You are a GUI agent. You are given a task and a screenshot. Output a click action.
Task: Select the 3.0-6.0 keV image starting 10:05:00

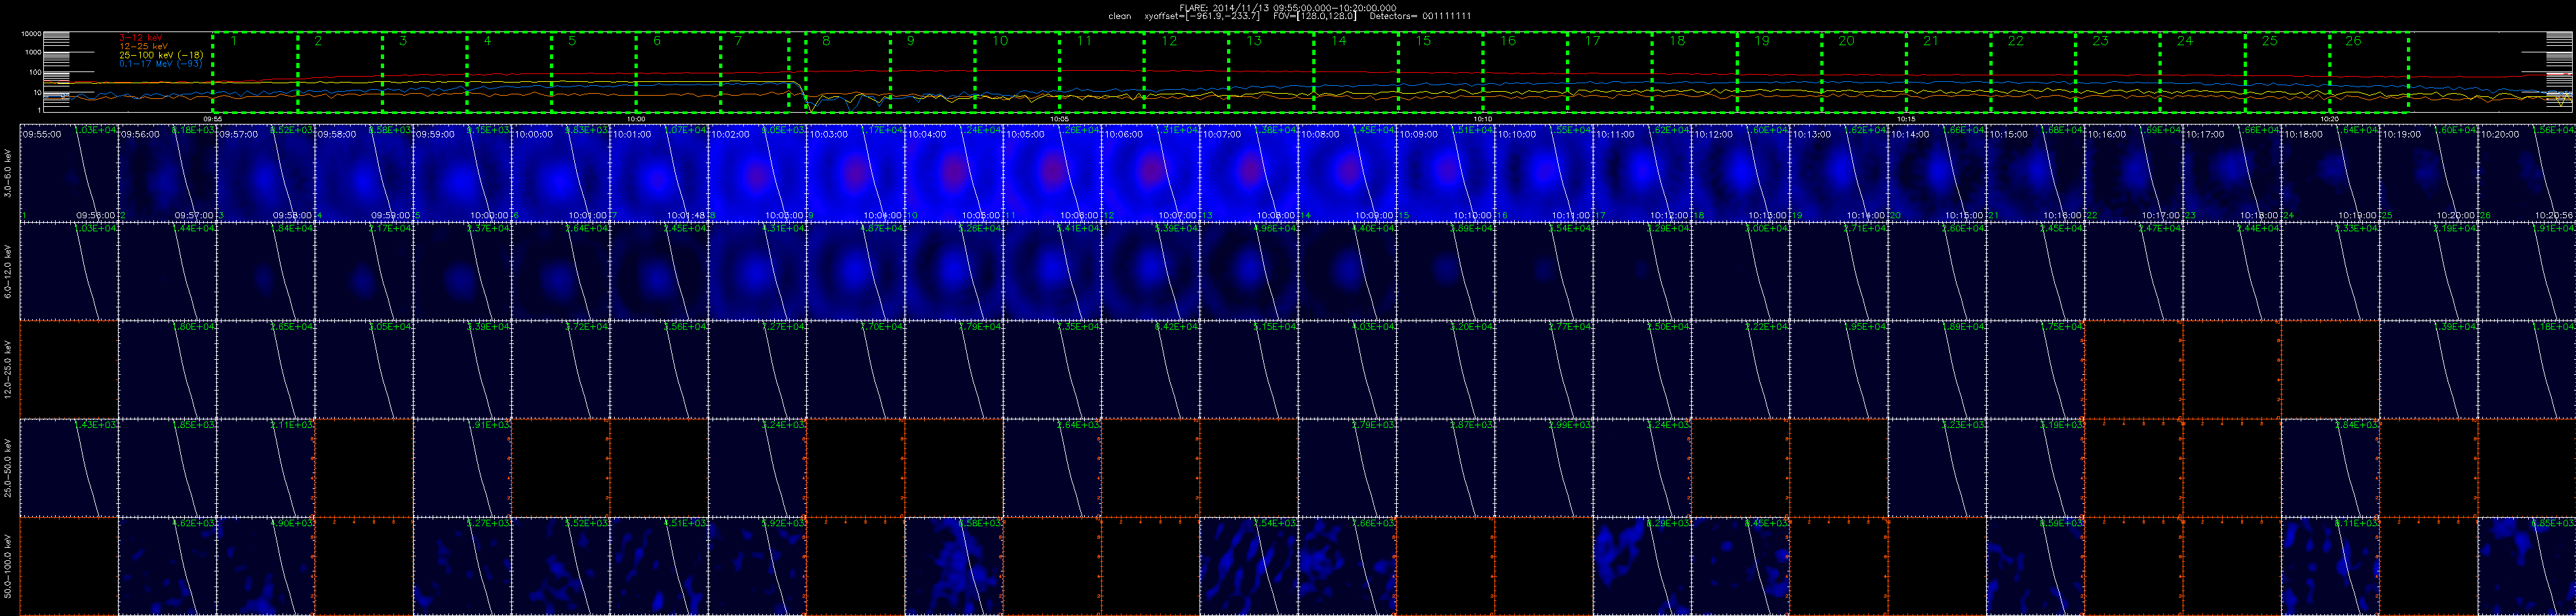coord(1053,173)
